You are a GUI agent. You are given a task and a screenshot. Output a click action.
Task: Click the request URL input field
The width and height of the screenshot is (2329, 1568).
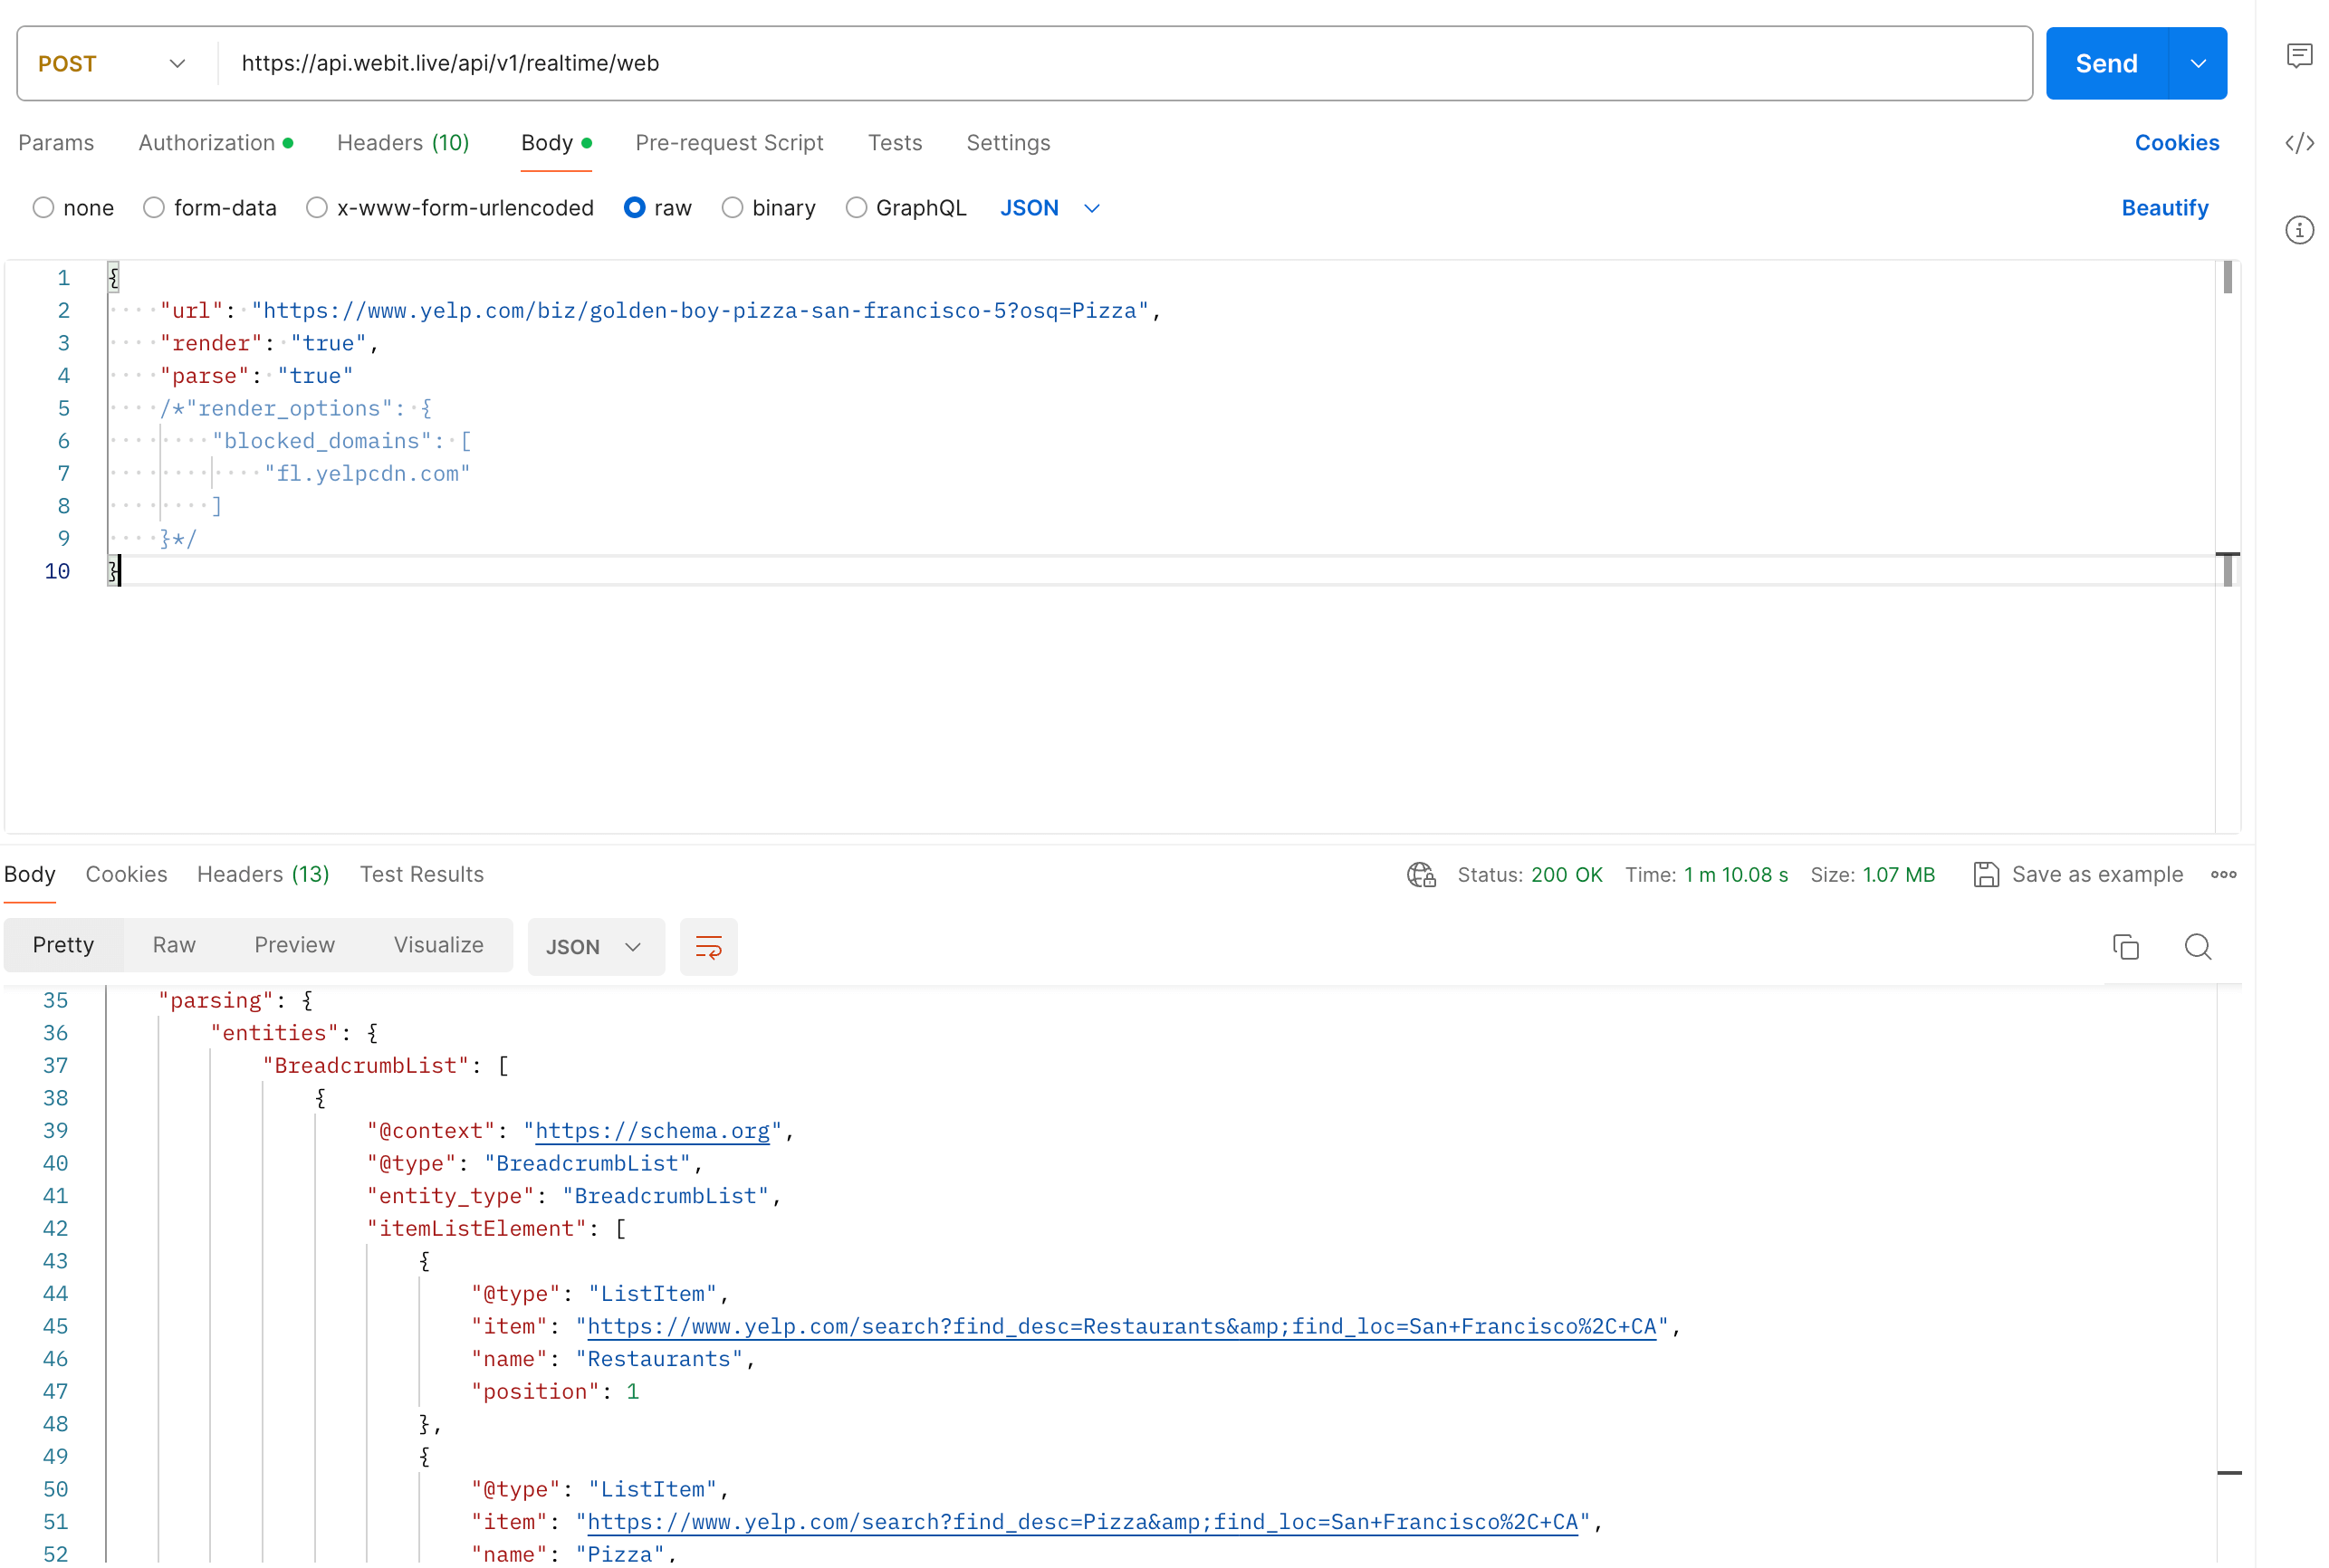[x=1100, y=64]
